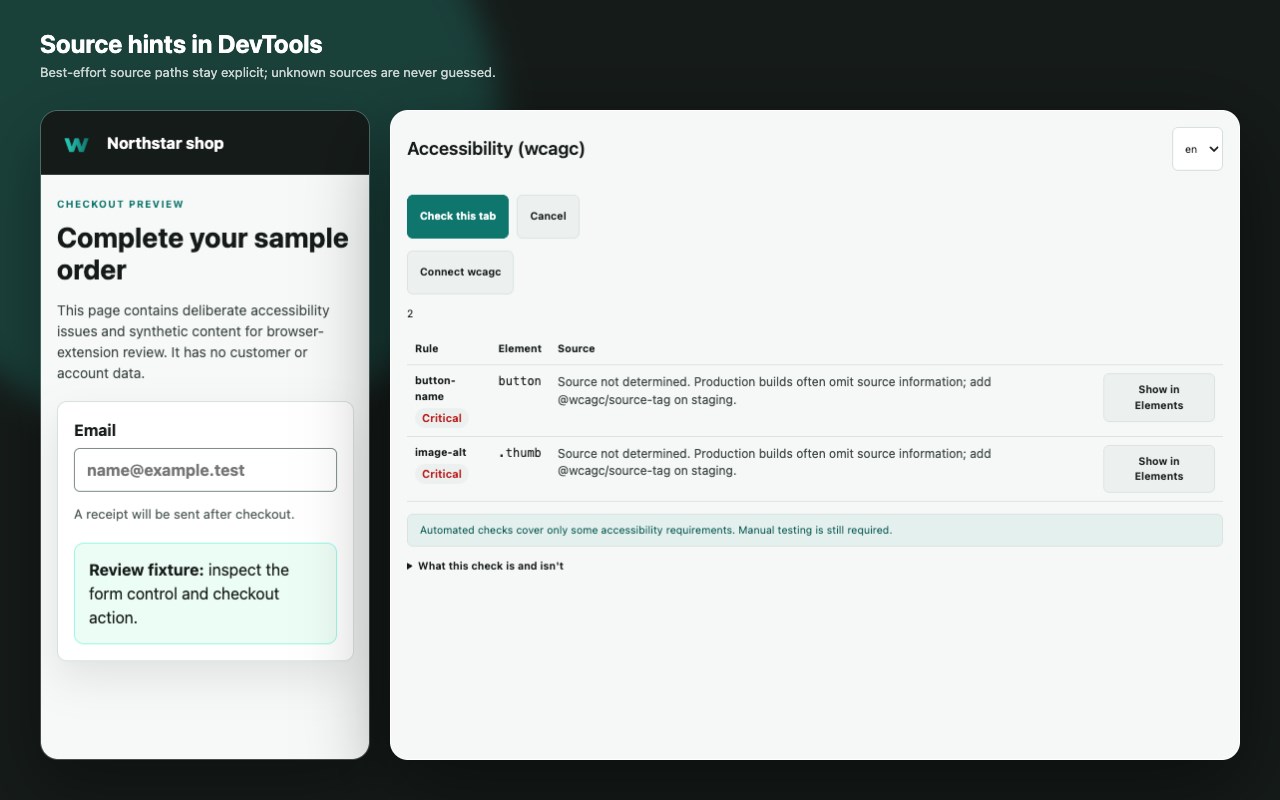Click the Review fixture notice box
The height and width of the screenshot is (800, 1280).
205,594
